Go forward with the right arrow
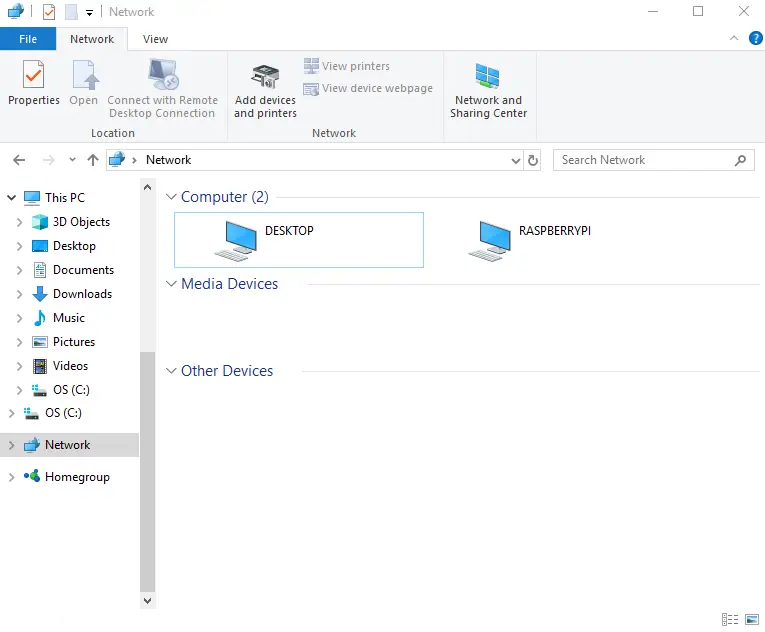The height and width of the screenshot is (632, 765). [48, 160]
